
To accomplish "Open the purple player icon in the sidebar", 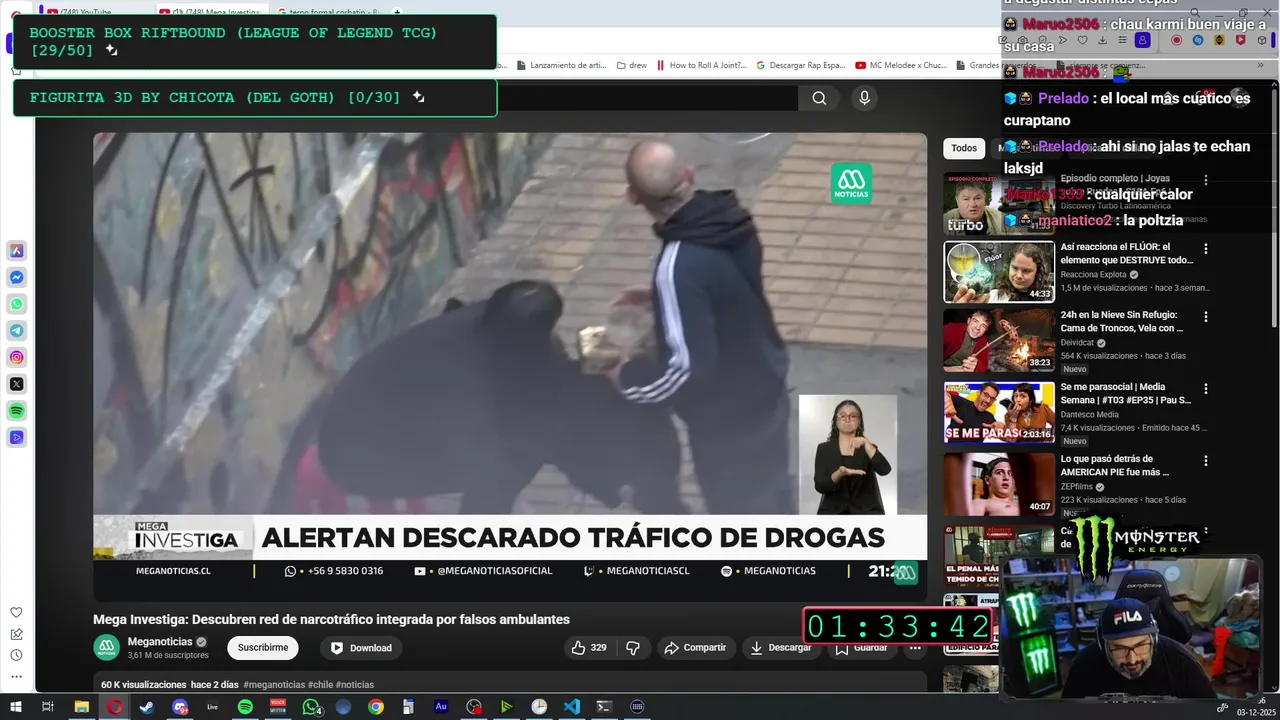I will click(17, 437).
